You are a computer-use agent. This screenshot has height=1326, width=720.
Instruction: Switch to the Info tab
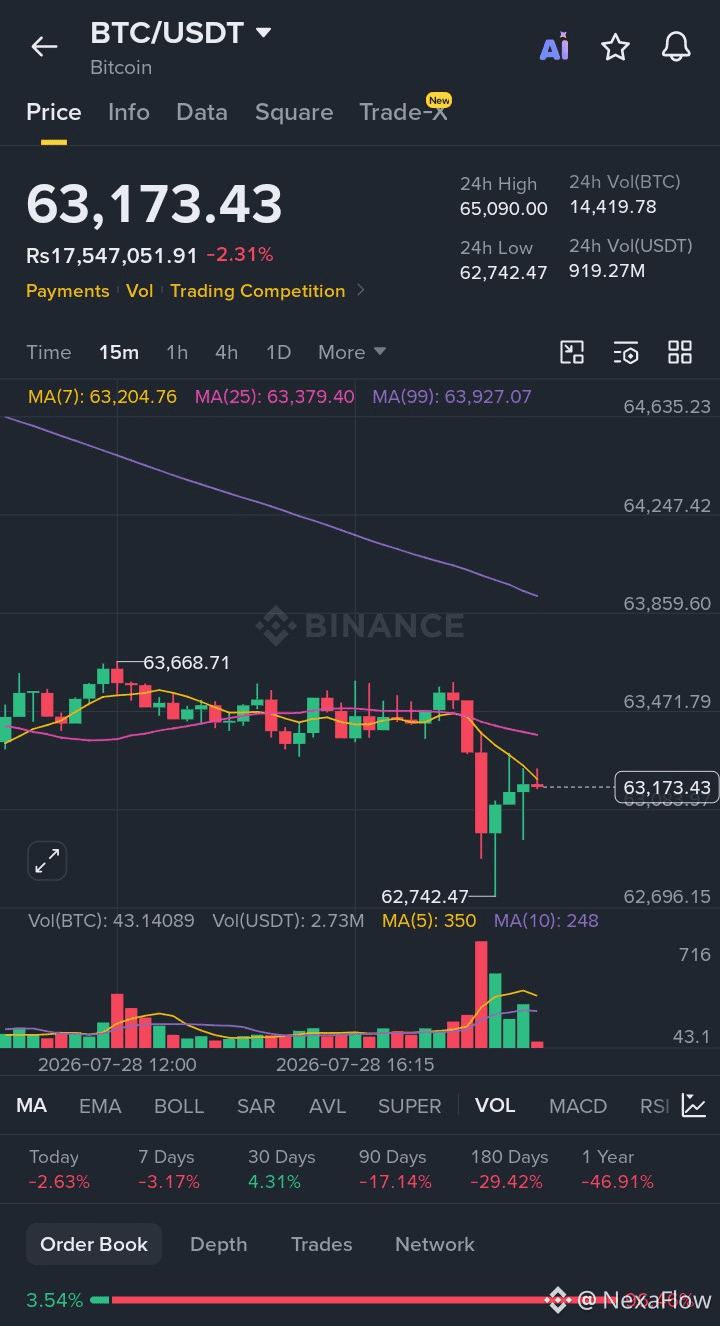click(x=129, y=112)
